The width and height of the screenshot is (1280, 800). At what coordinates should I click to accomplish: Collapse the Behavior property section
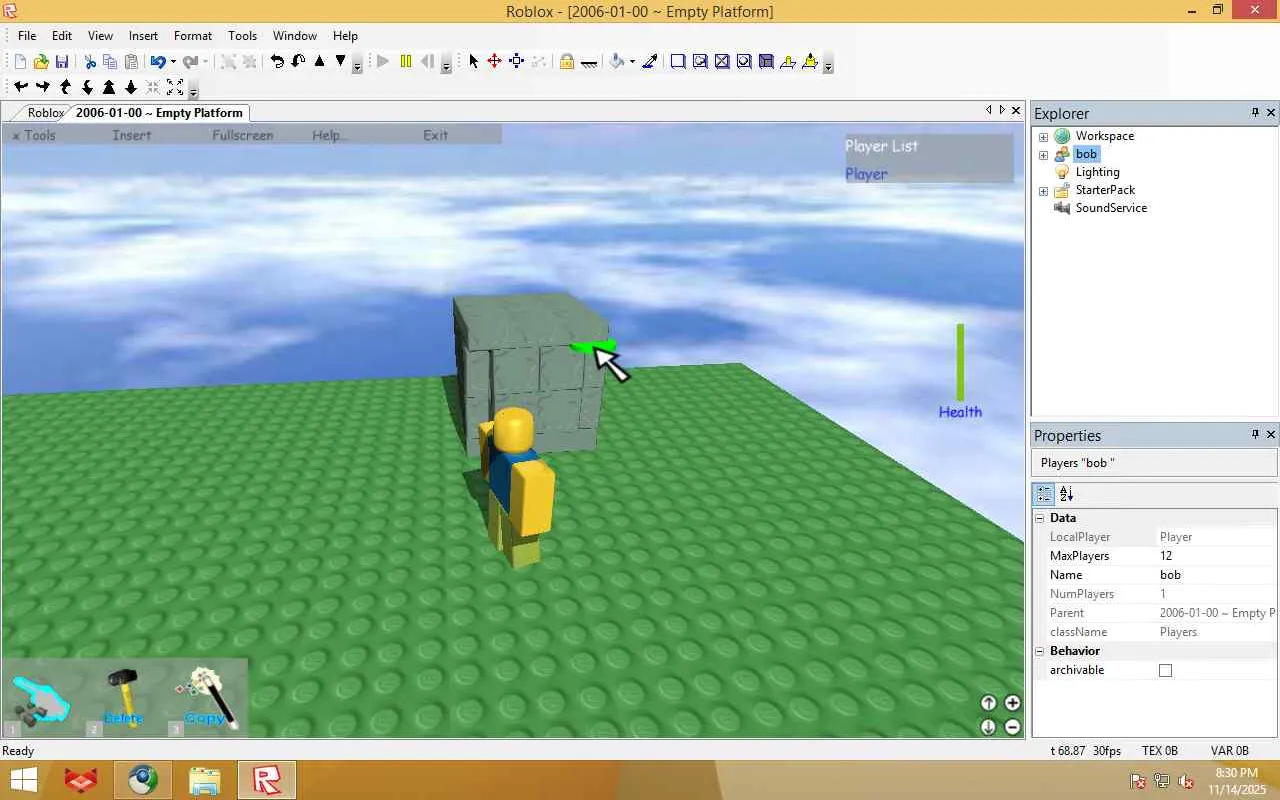point(1040,651)
